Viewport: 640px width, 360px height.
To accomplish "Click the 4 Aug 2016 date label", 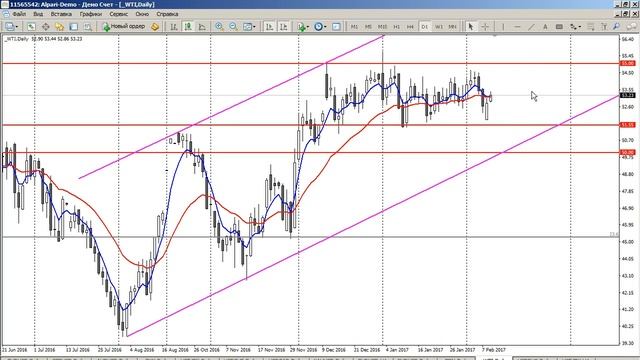I will click(142, 350).
